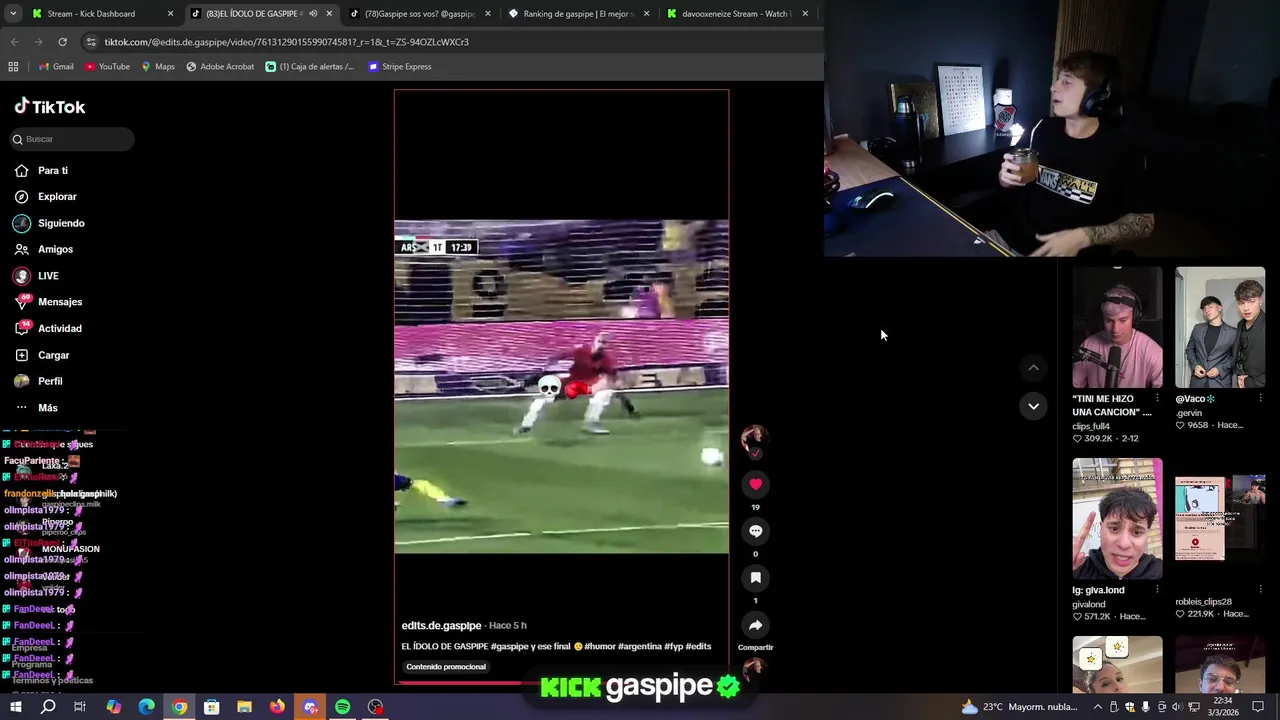Open the Windows notification center icon
This screenshot has width=1280, height=720.
[x=1259, y=707]
